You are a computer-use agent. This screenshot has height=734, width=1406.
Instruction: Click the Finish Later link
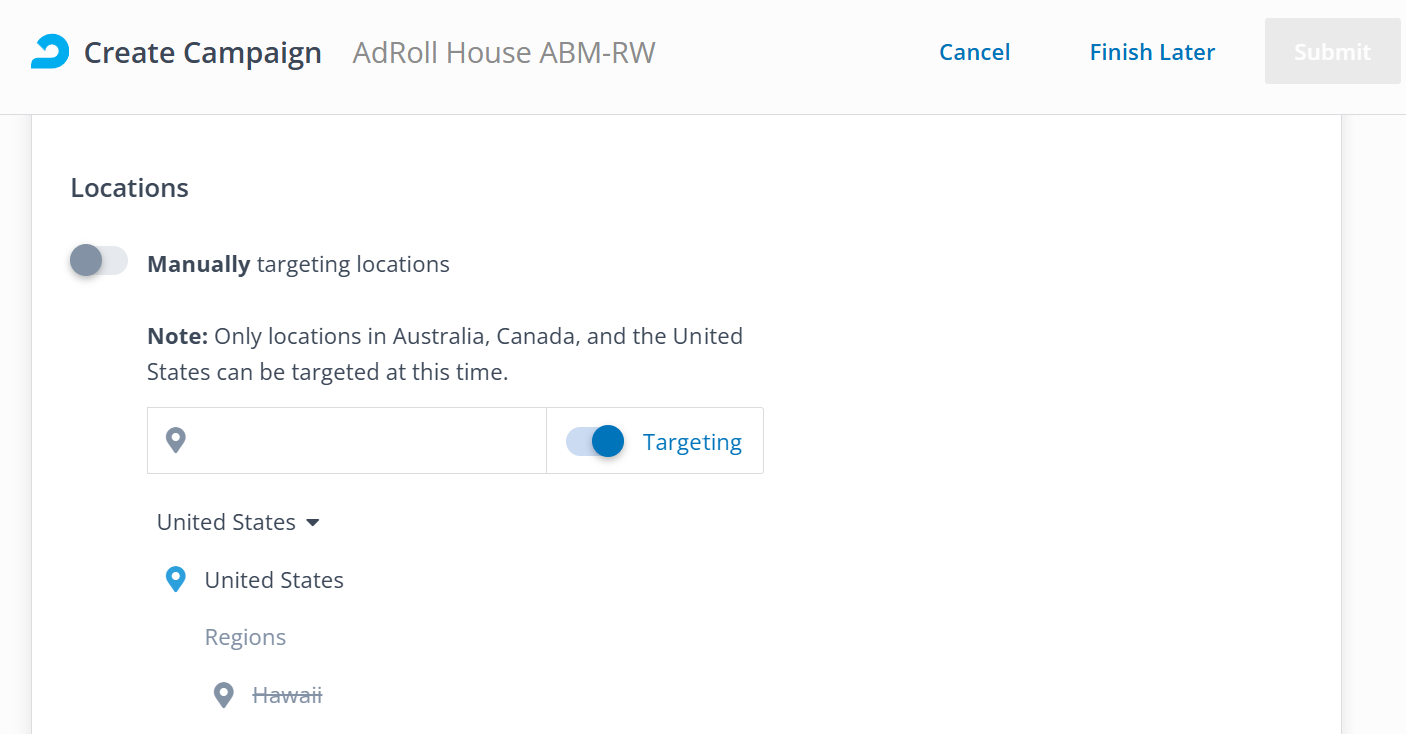click(1152, 52)
